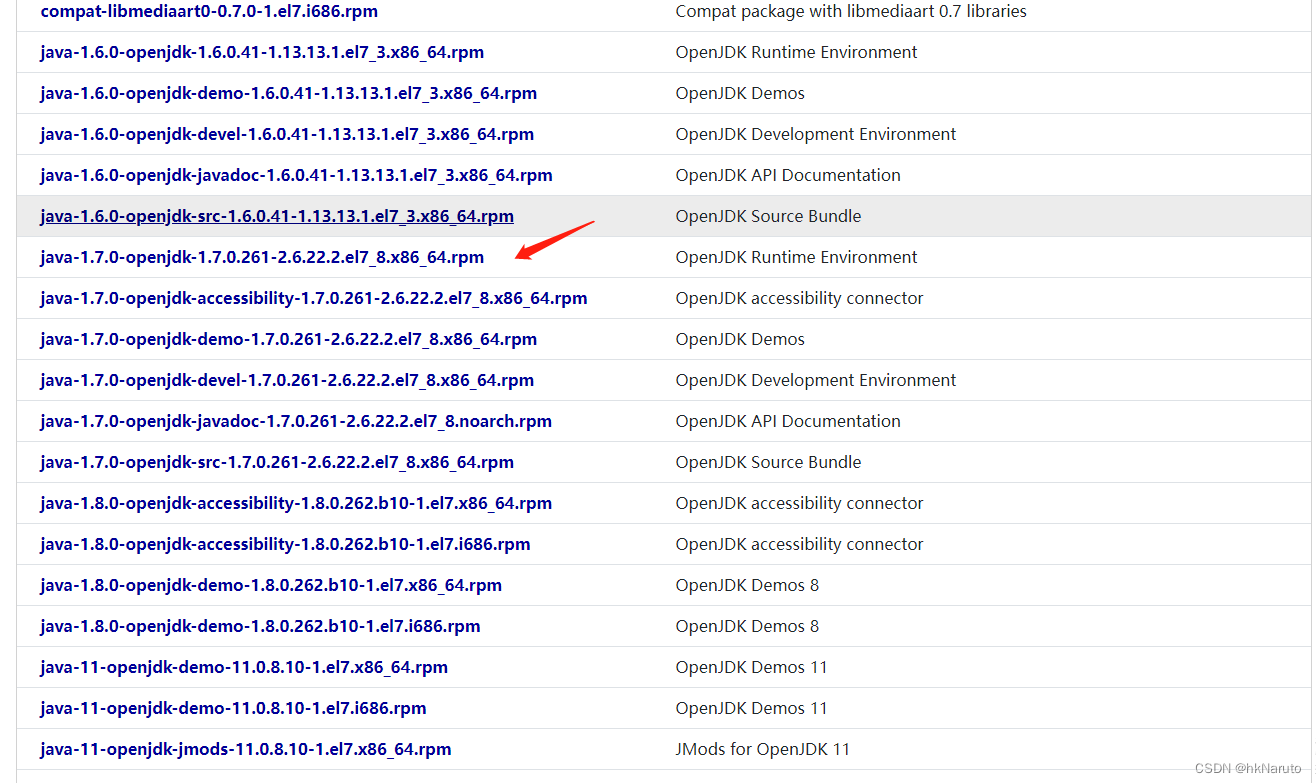Select 'OpenJDK API Documentation' in java-1.7.0-javadoc row
This screenshot has width=1316, height=783.
click(x=788, y=421)
